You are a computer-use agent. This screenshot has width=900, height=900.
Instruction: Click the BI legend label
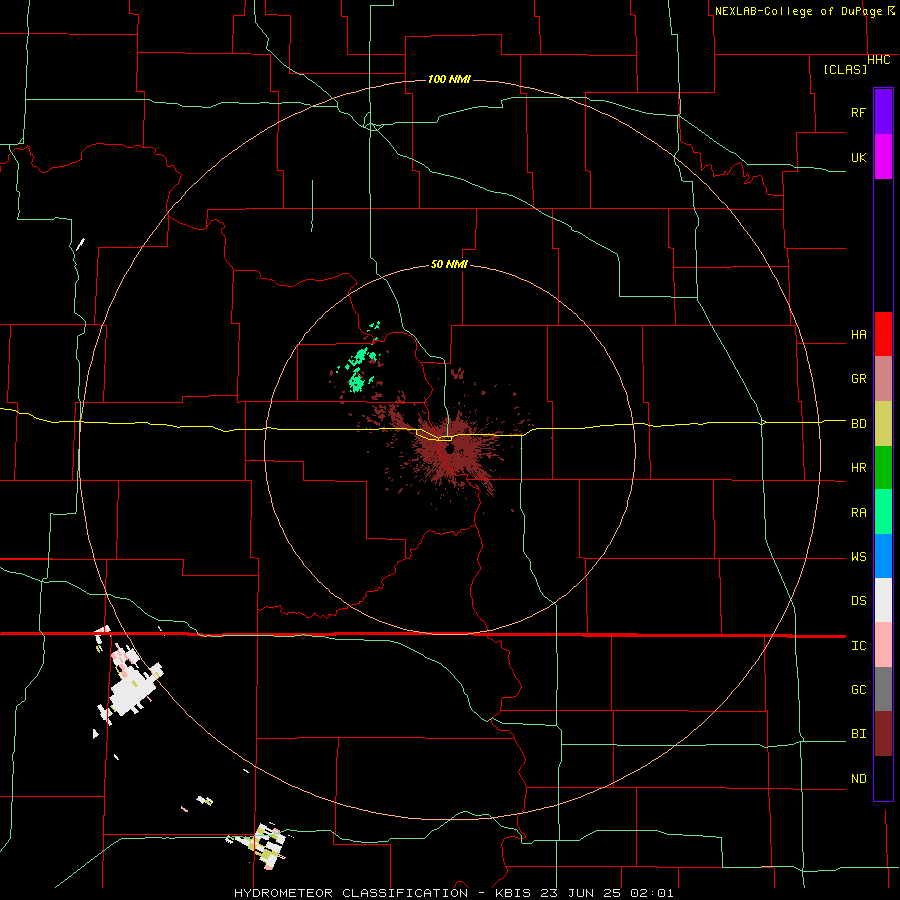click(x=858, y=734)
